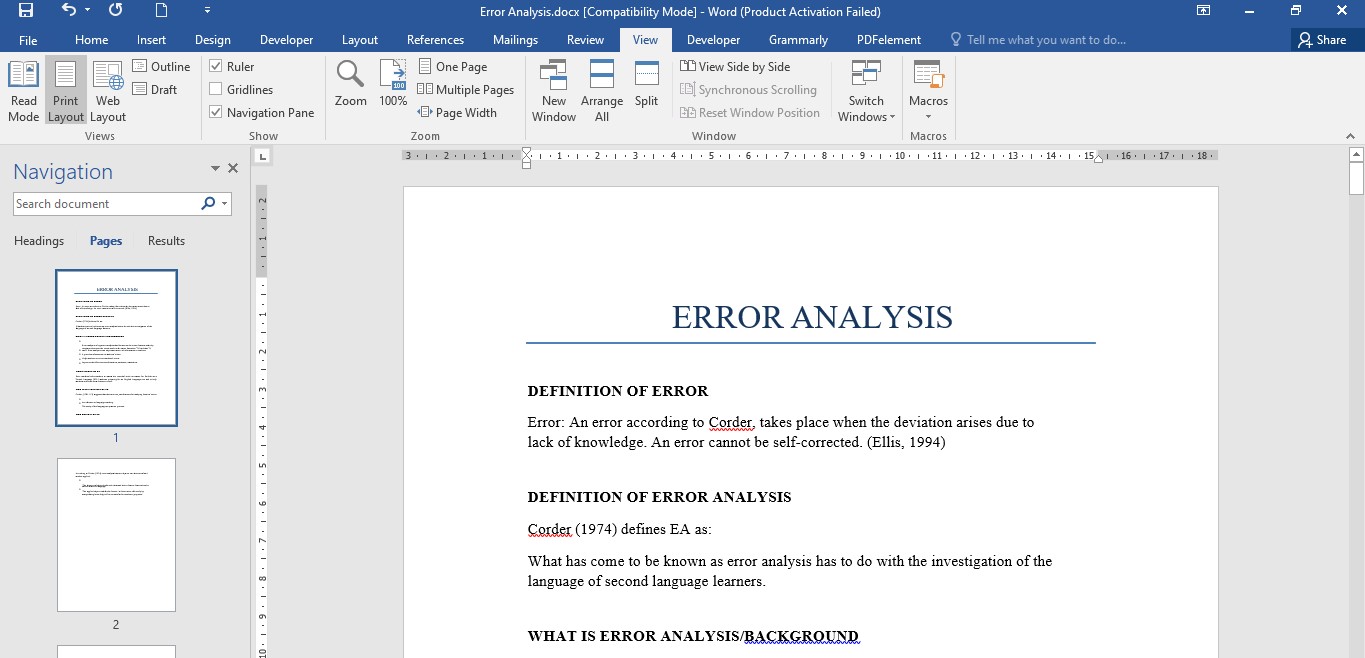Switch to Headings tab in Navigation
This screenshot has height=658, width=1365.
[x=39, y=241]
